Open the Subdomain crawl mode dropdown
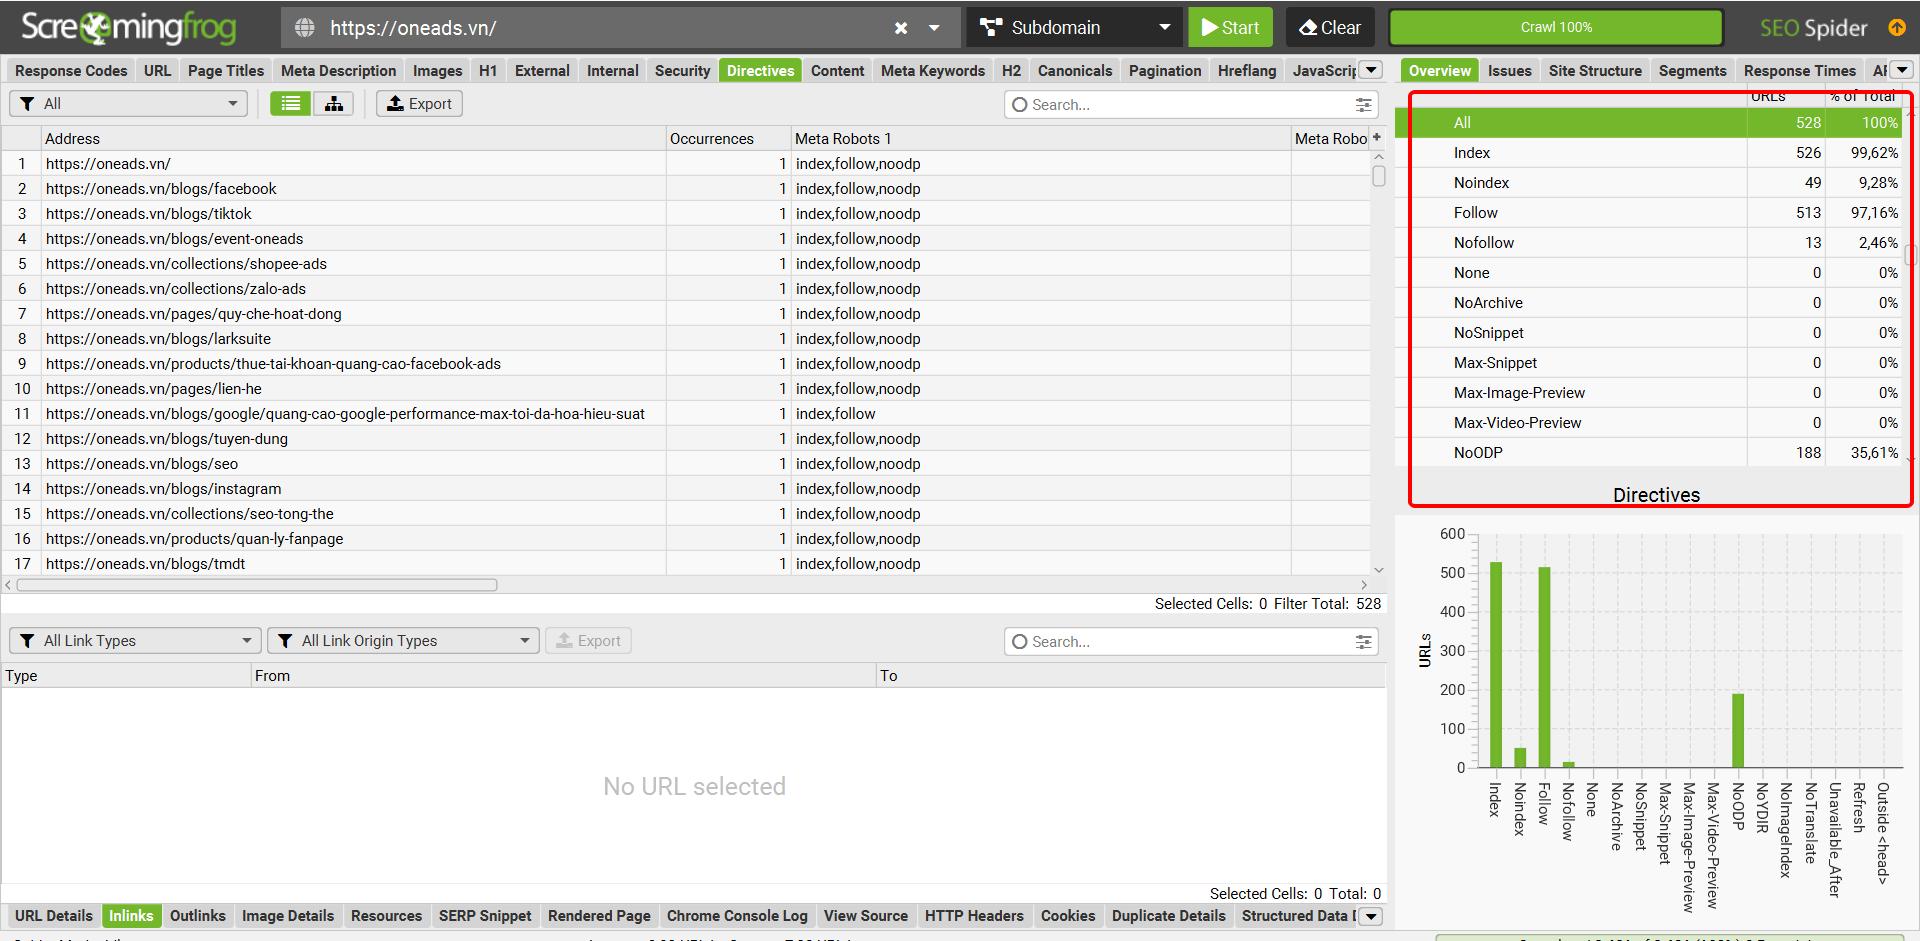This screenshot has height=941, width=1920. (x=1075, y=28)
